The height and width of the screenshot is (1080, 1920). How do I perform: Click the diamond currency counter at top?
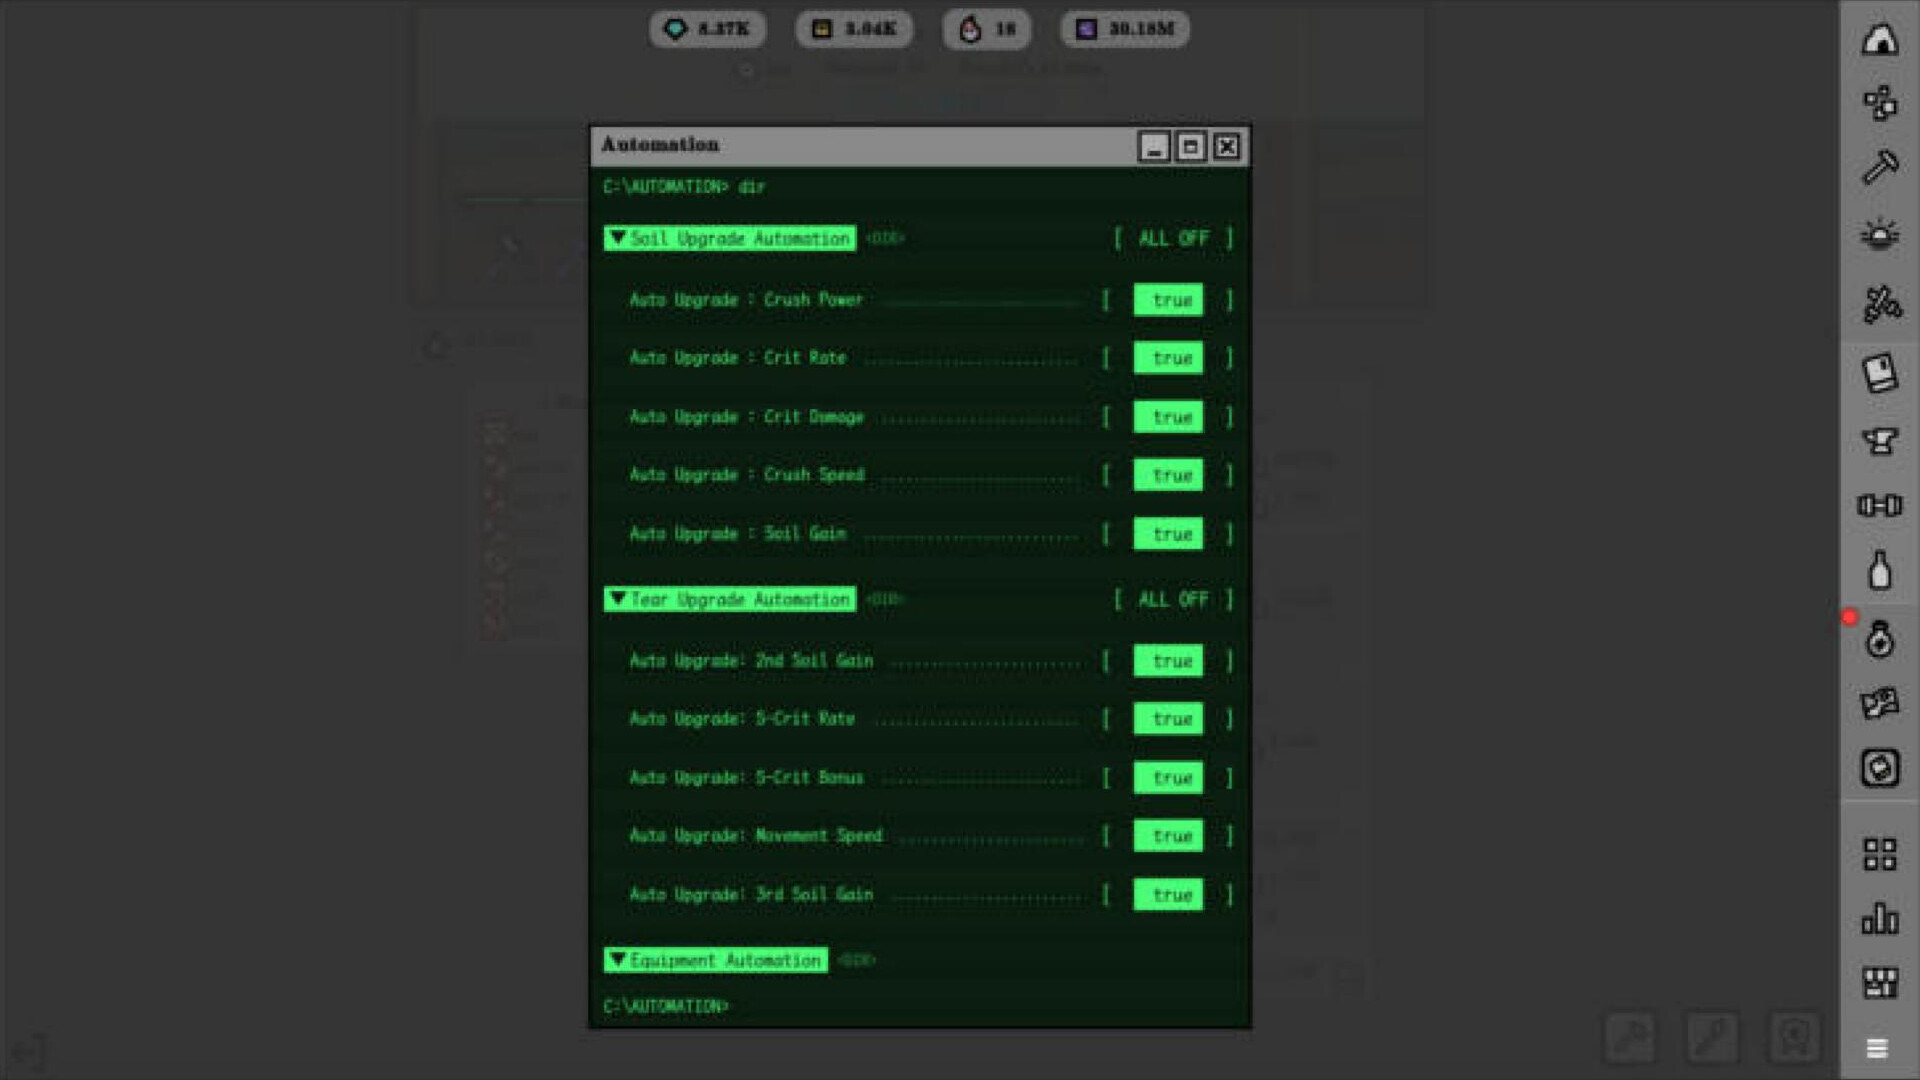click(707, 29)
